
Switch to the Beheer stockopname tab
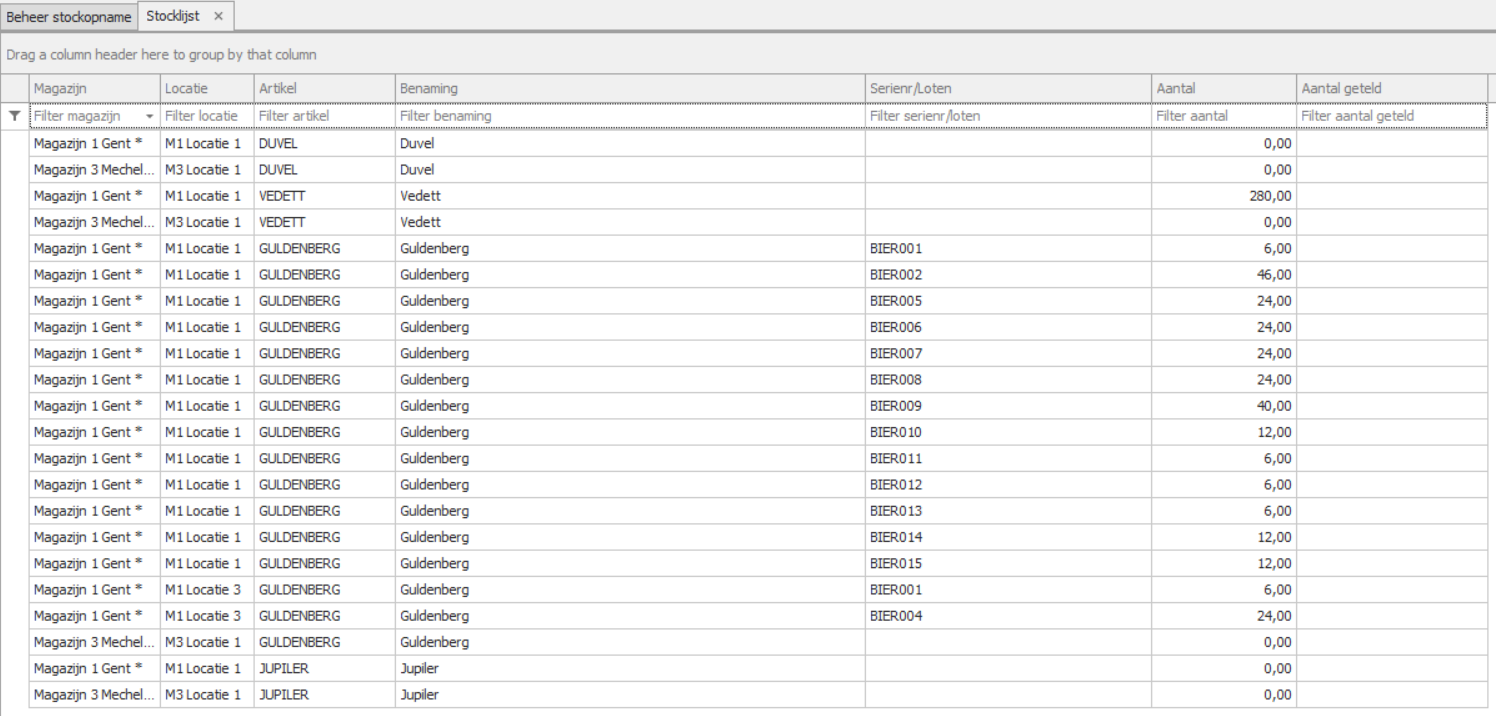coord(69,17)
